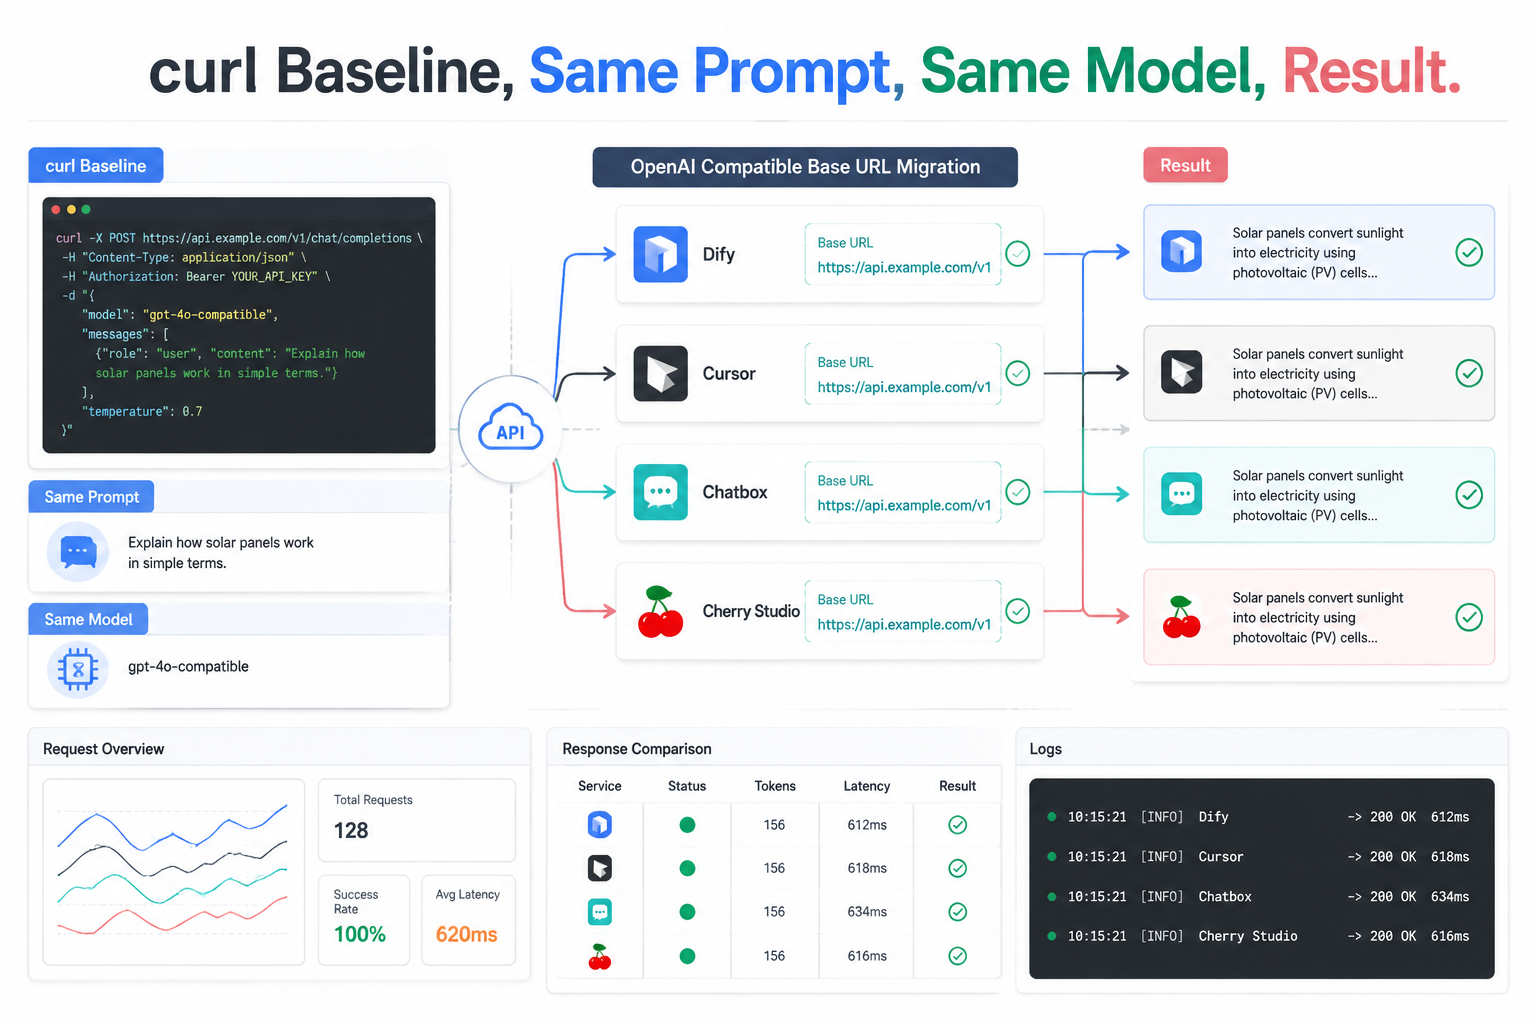
Task: Click the result check in the 618ms table row
Action: [x=957, y=868]
